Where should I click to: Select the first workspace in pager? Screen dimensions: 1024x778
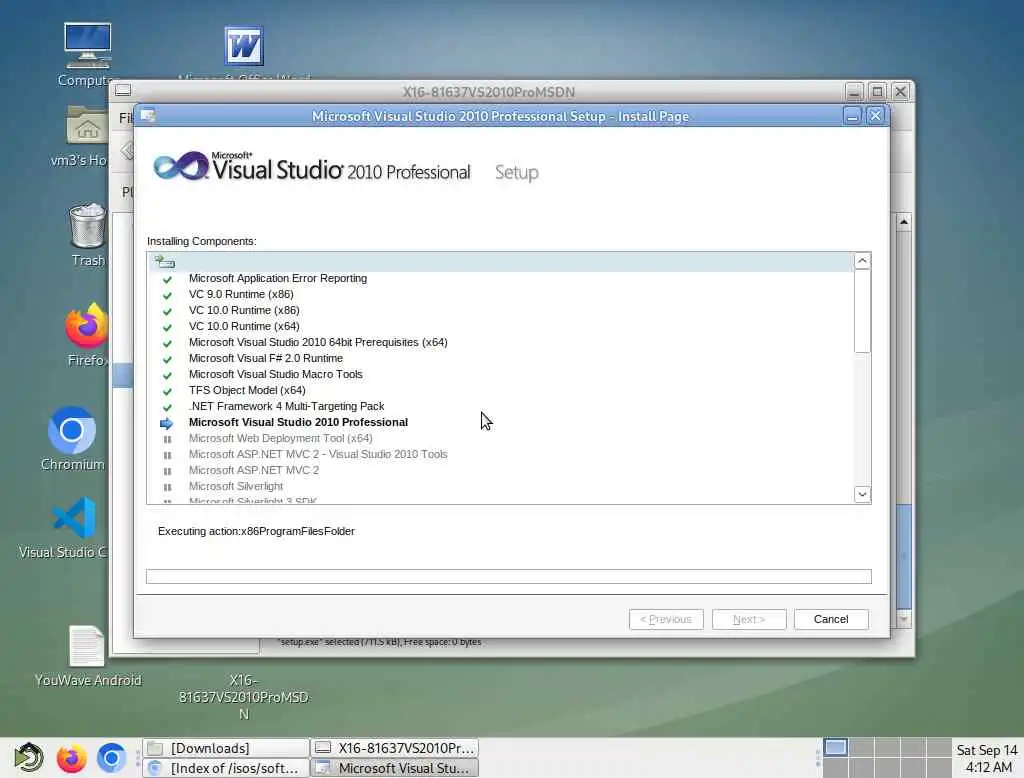point(835,748)
